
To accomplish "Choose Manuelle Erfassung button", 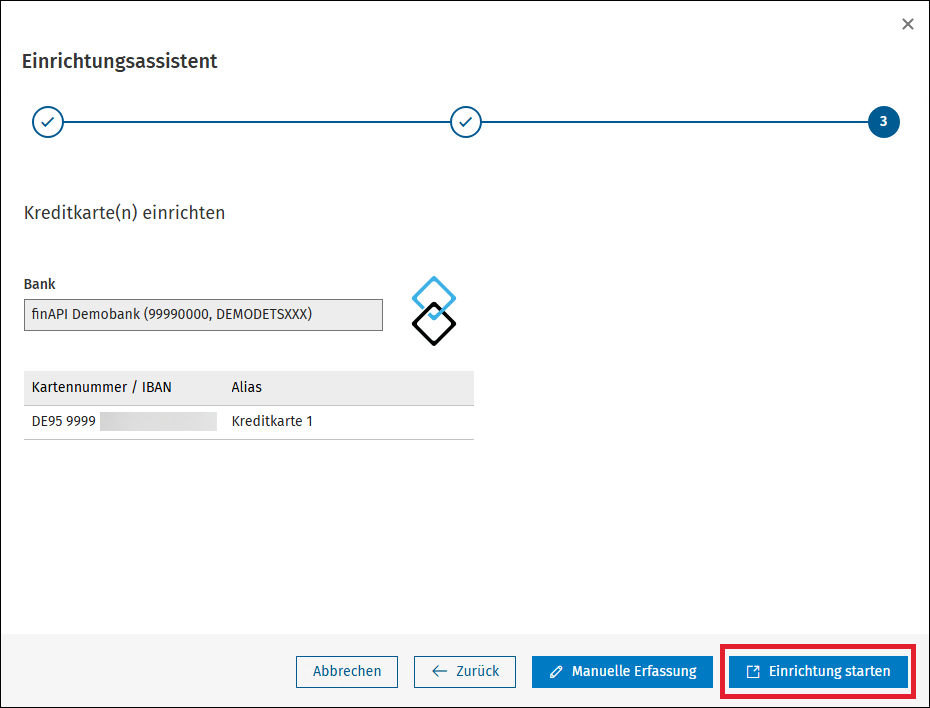I will pyautogui.click(x=622, y=671).
